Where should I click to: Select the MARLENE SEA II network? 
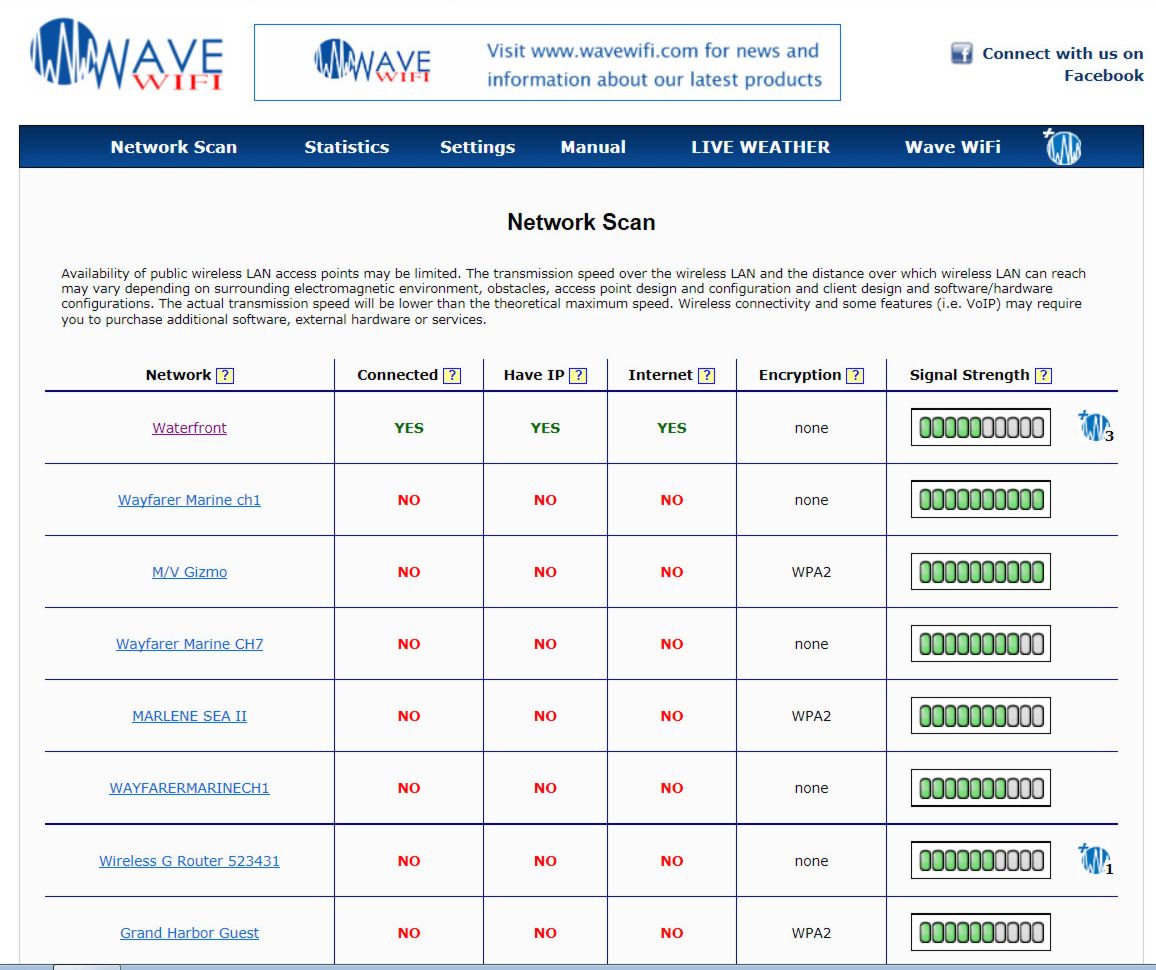(189, 716)
